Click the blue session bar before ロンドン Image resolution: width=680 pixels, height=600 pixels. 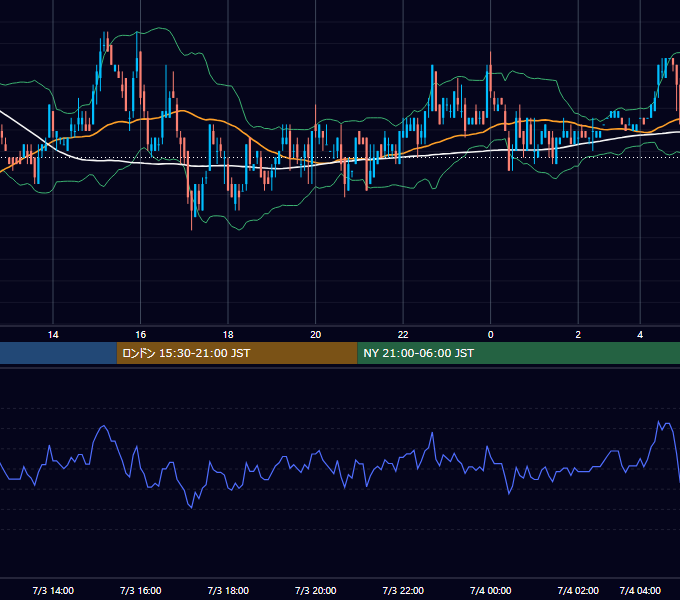(58, 353)
